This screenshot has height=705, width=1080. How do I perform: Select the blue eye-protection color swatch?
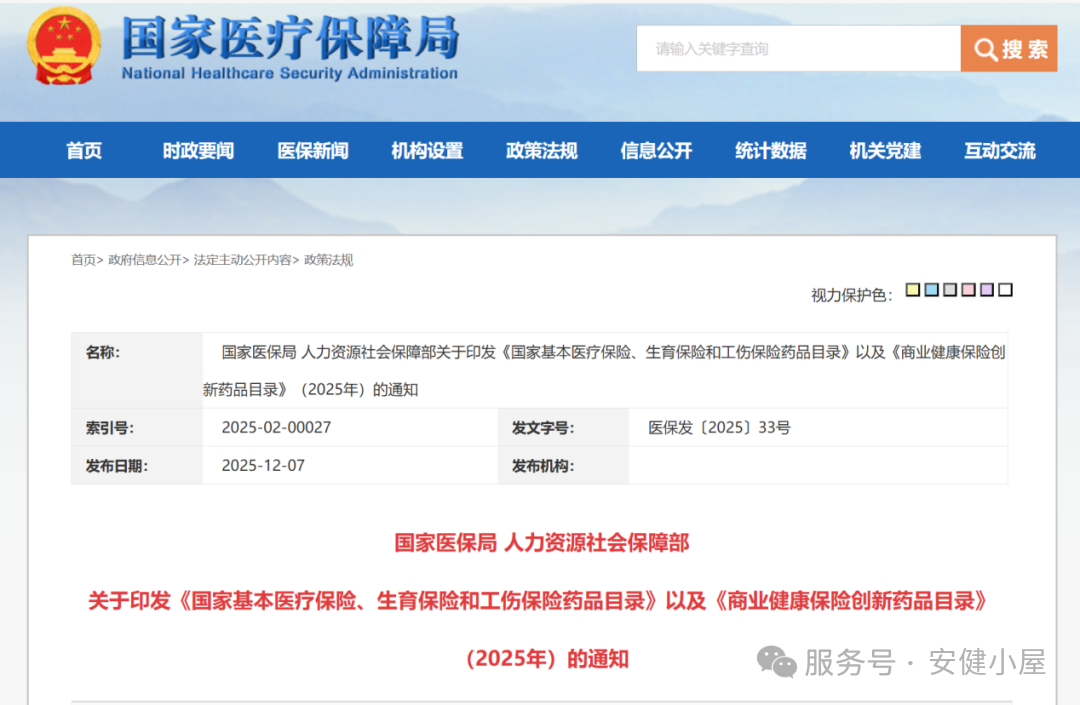click(931, 290)
